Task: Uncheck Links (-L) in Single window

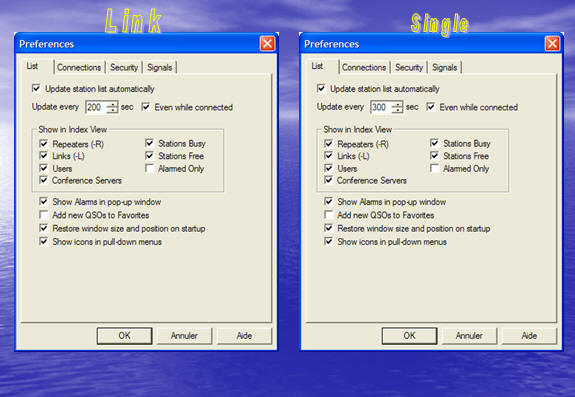Action: pyautogui.click(x=328, y=156)
